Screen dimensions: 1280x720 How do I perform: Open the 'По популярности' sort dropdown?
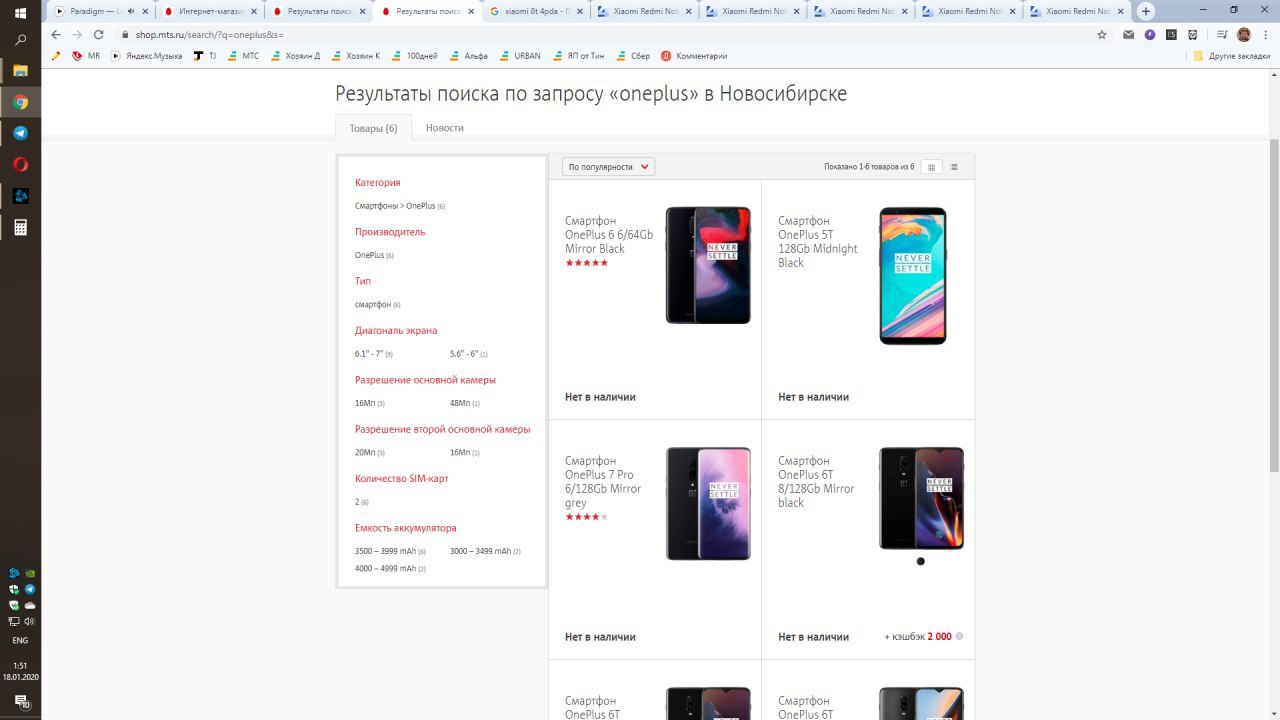(608, 167)
